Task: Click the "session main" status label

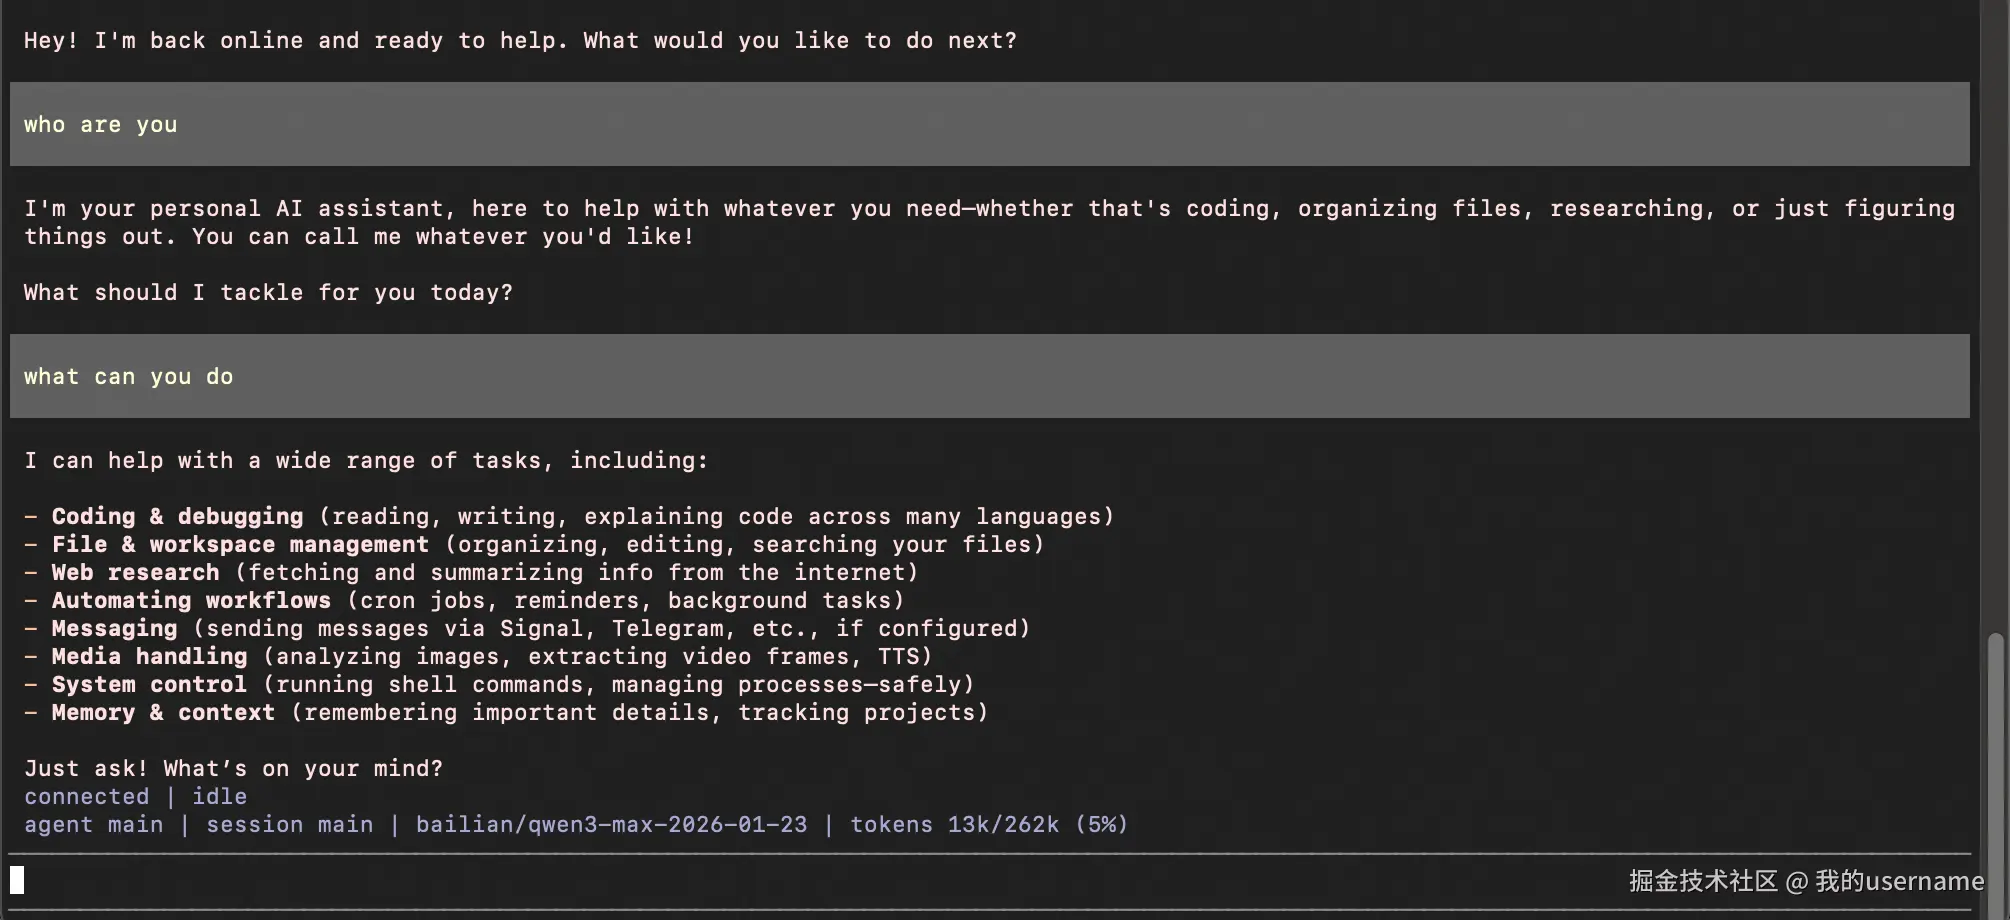Action: point(289,825)
